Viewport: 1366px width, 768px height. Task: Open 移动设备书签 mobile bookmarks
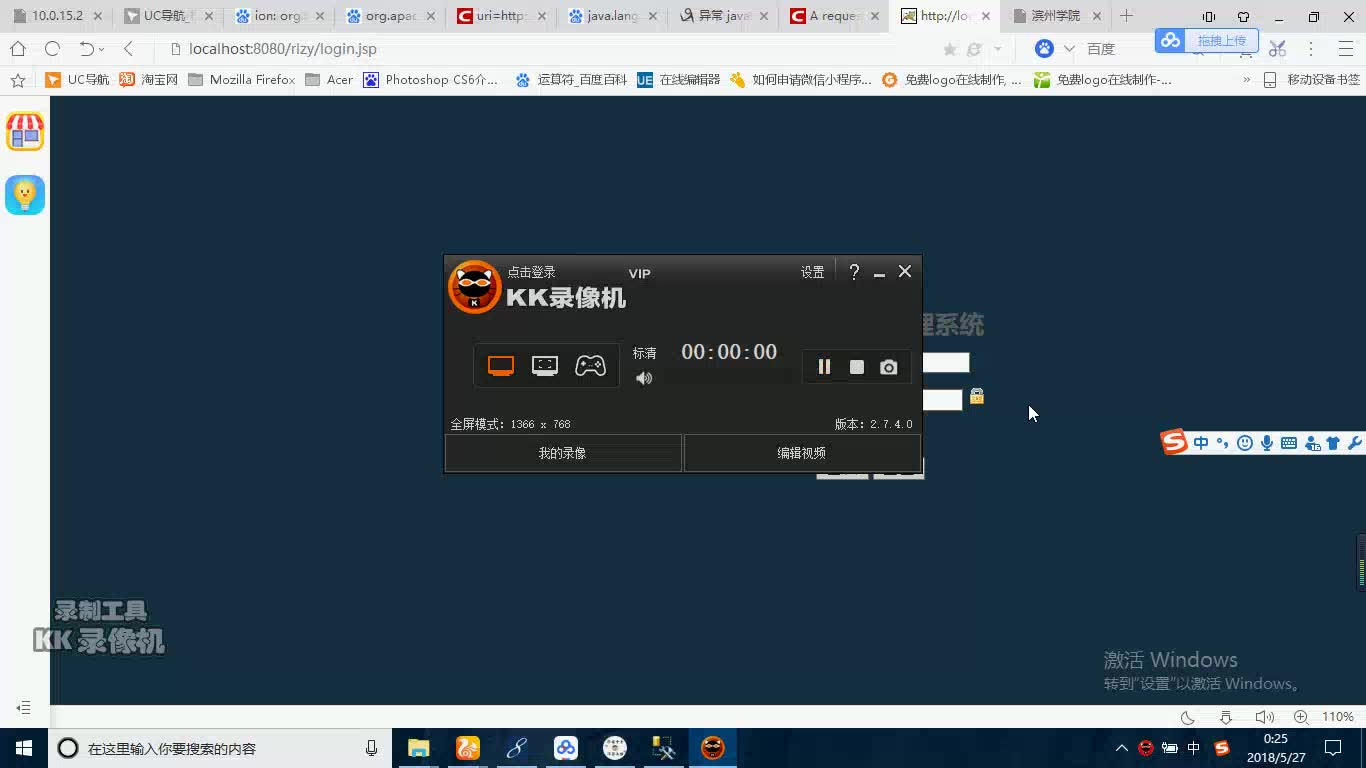tap(1311, 80)
